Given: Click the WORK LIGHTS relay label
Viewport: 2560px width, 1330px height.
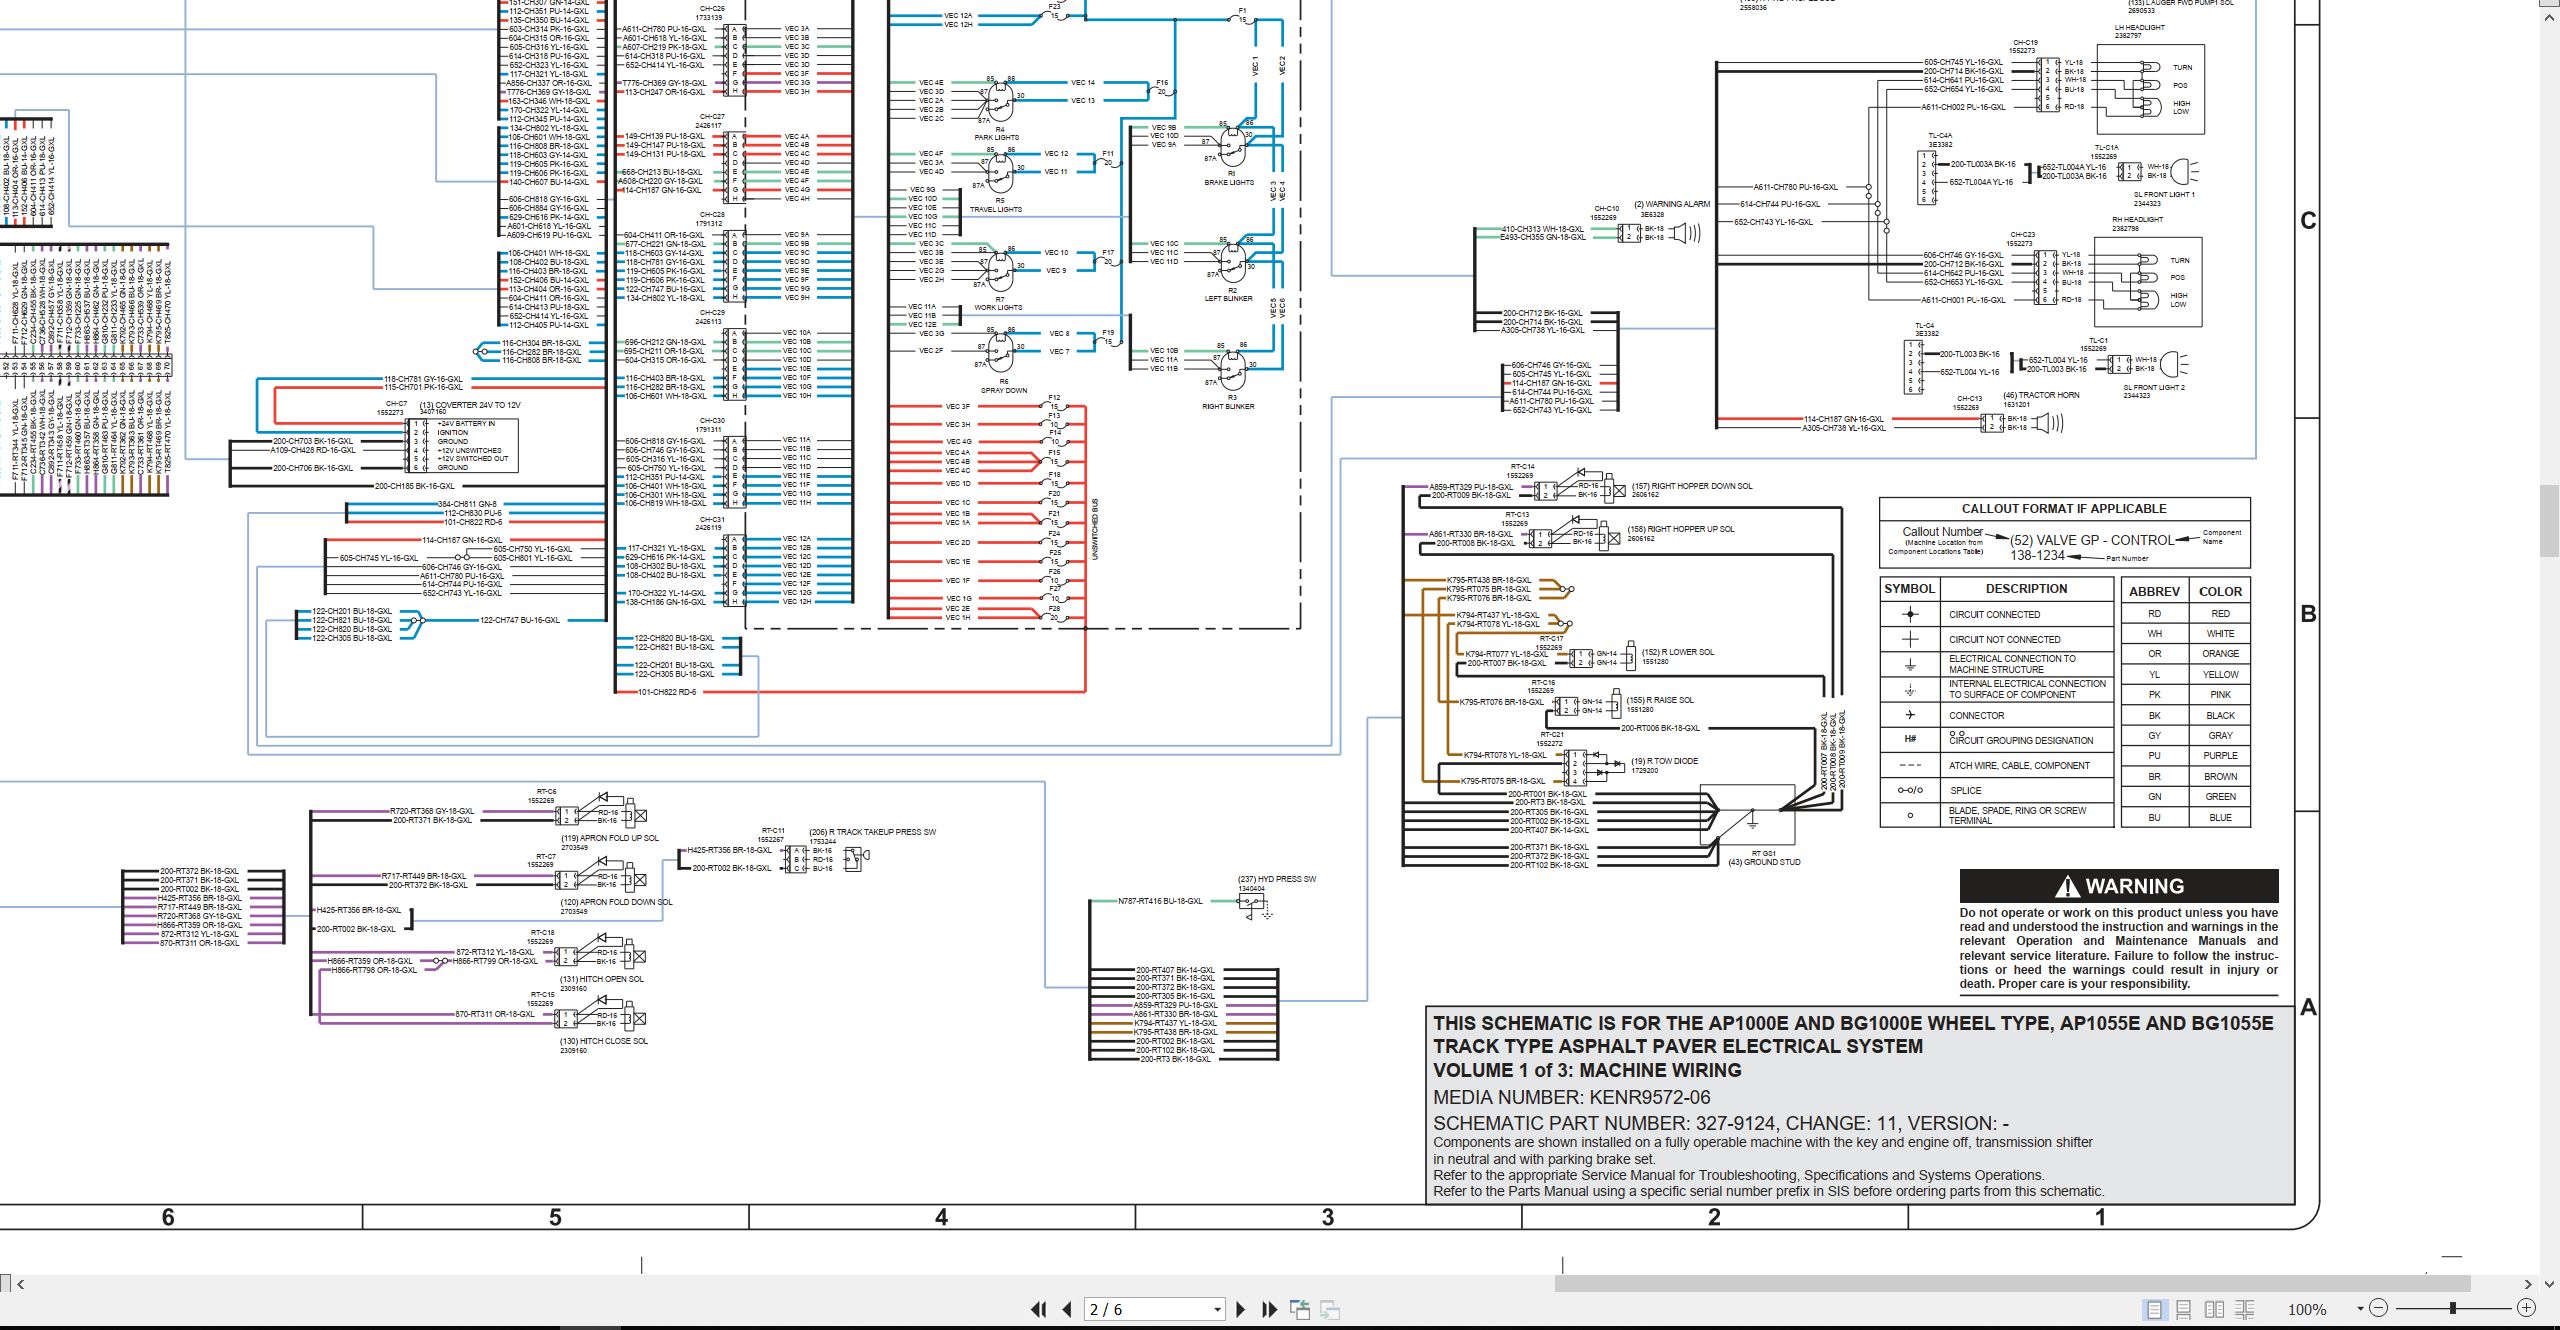Looking at the screenshot, I should point(998,308).
